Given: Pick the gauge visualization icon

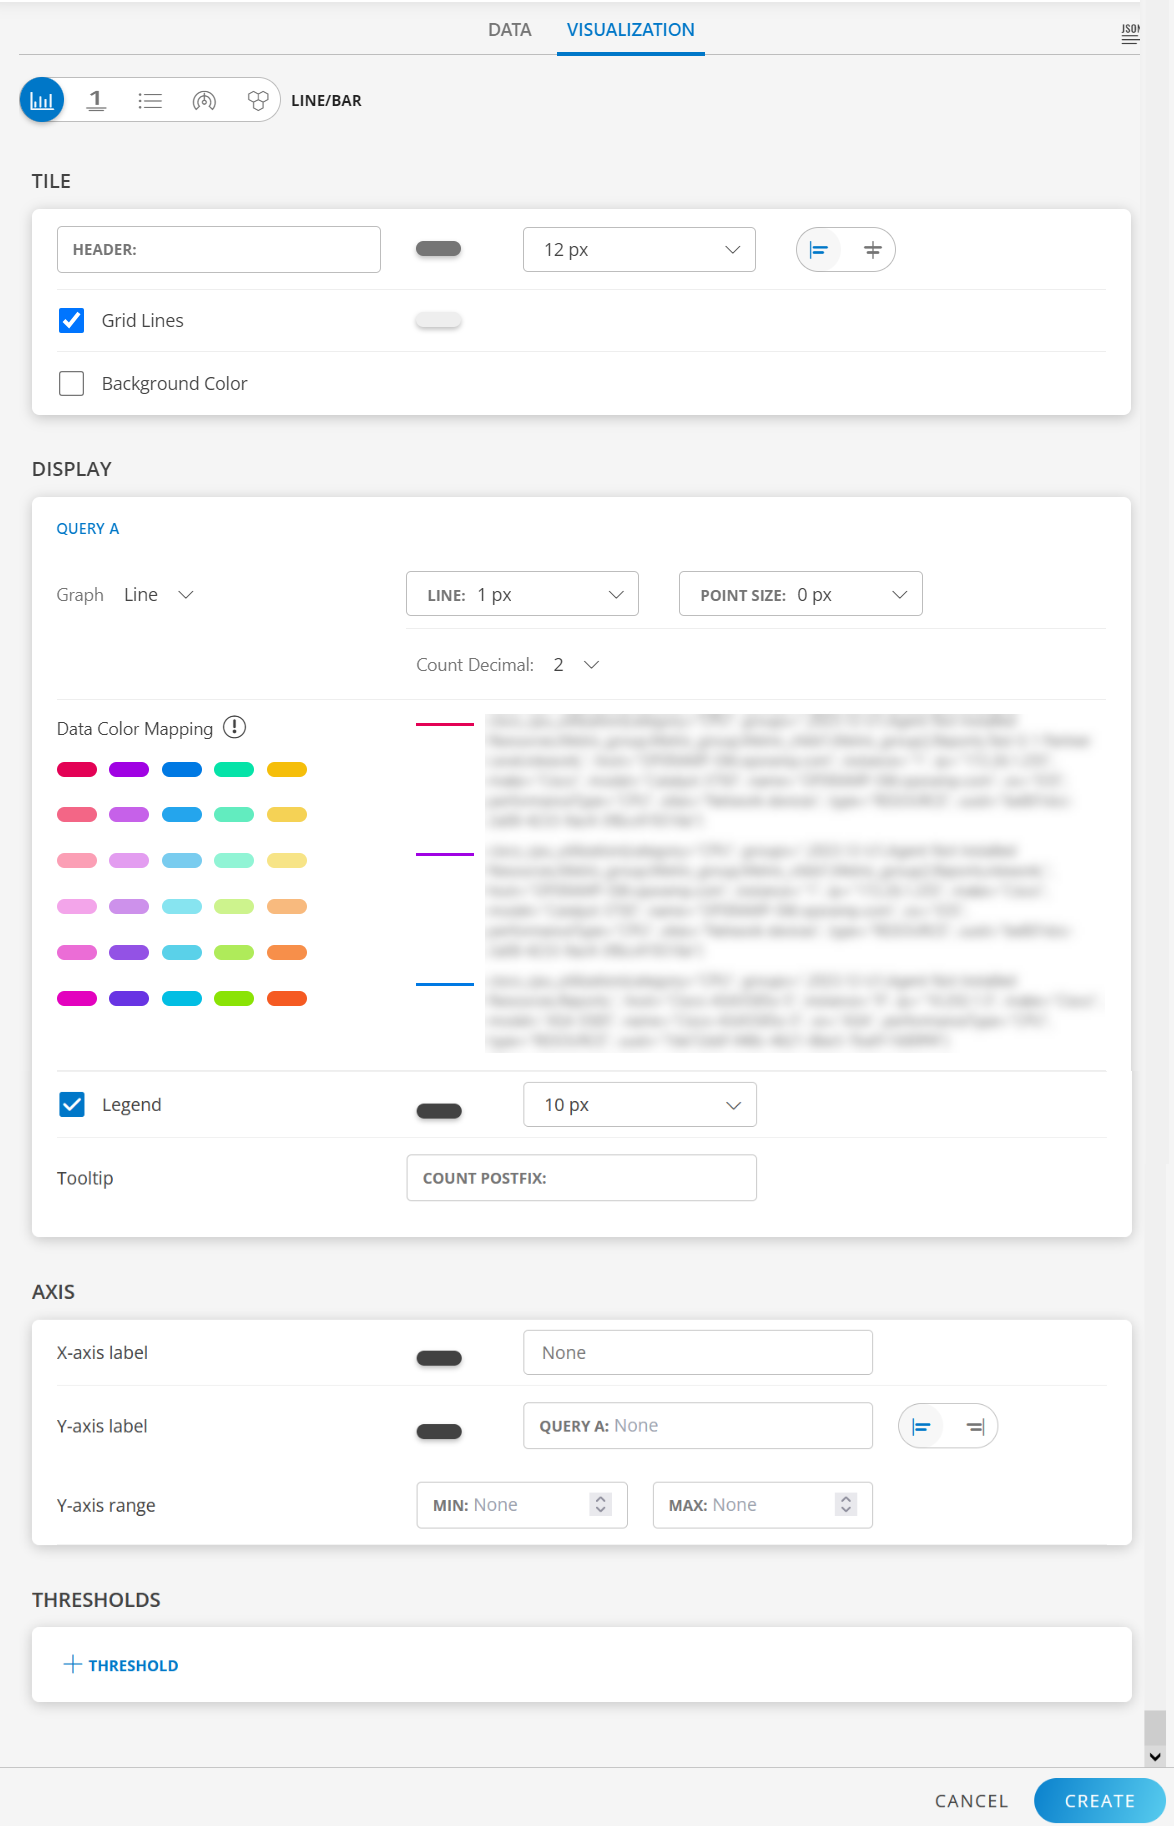Looking at the screenshot, I should coord(204,100).
